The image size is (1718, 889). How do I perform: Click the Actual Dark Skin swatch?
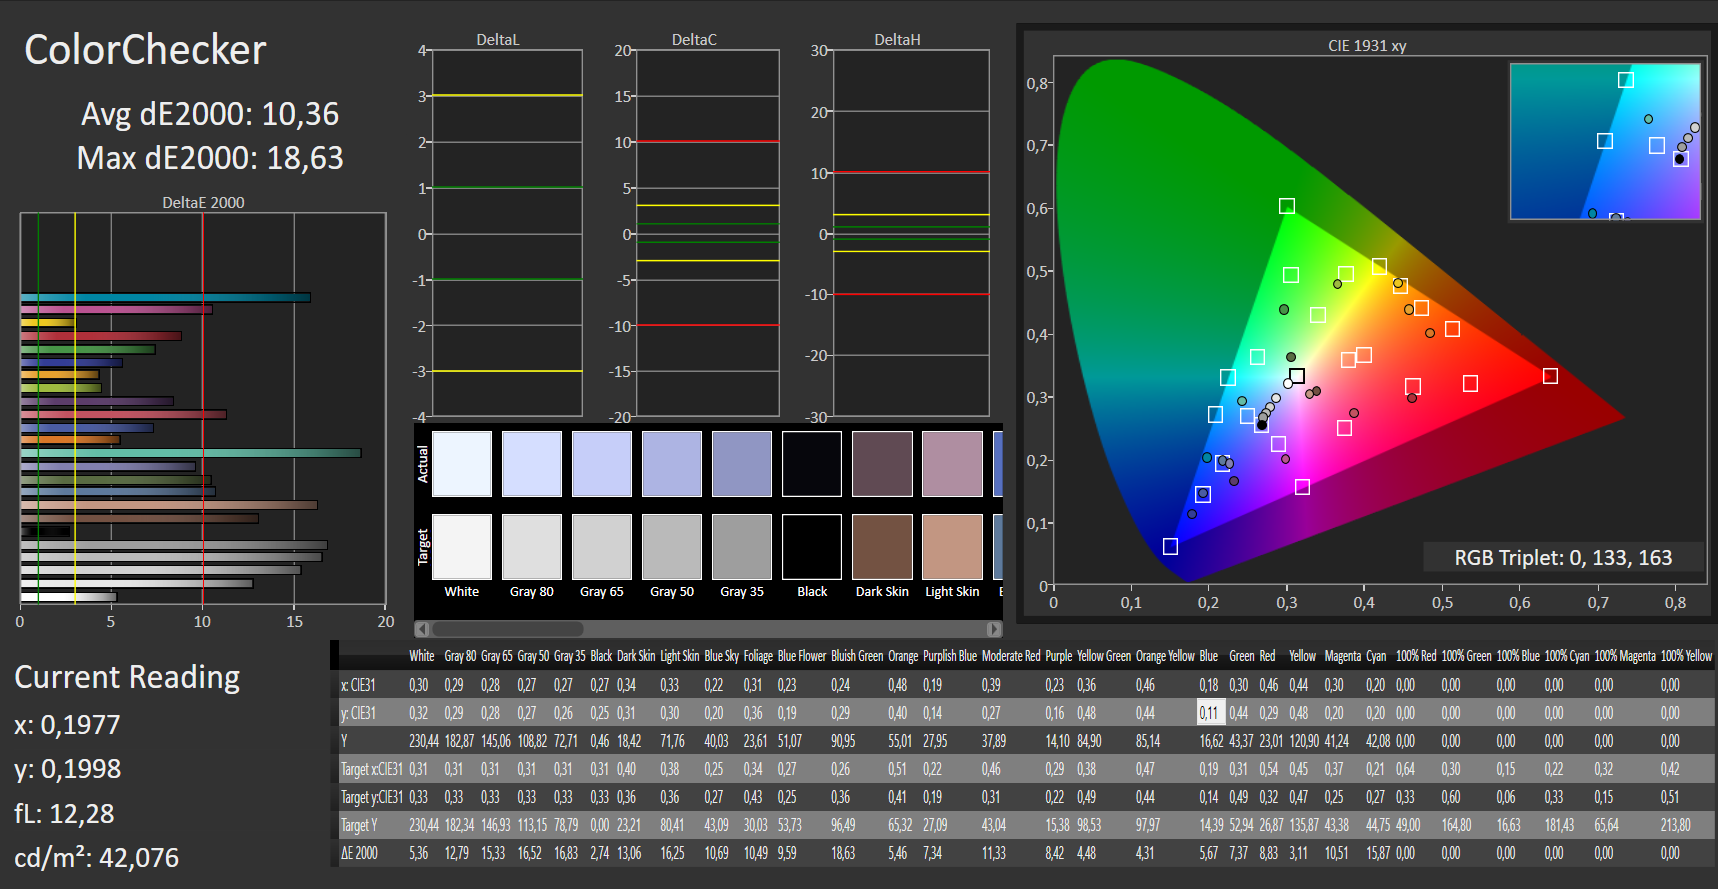click(x=882, y=464)
